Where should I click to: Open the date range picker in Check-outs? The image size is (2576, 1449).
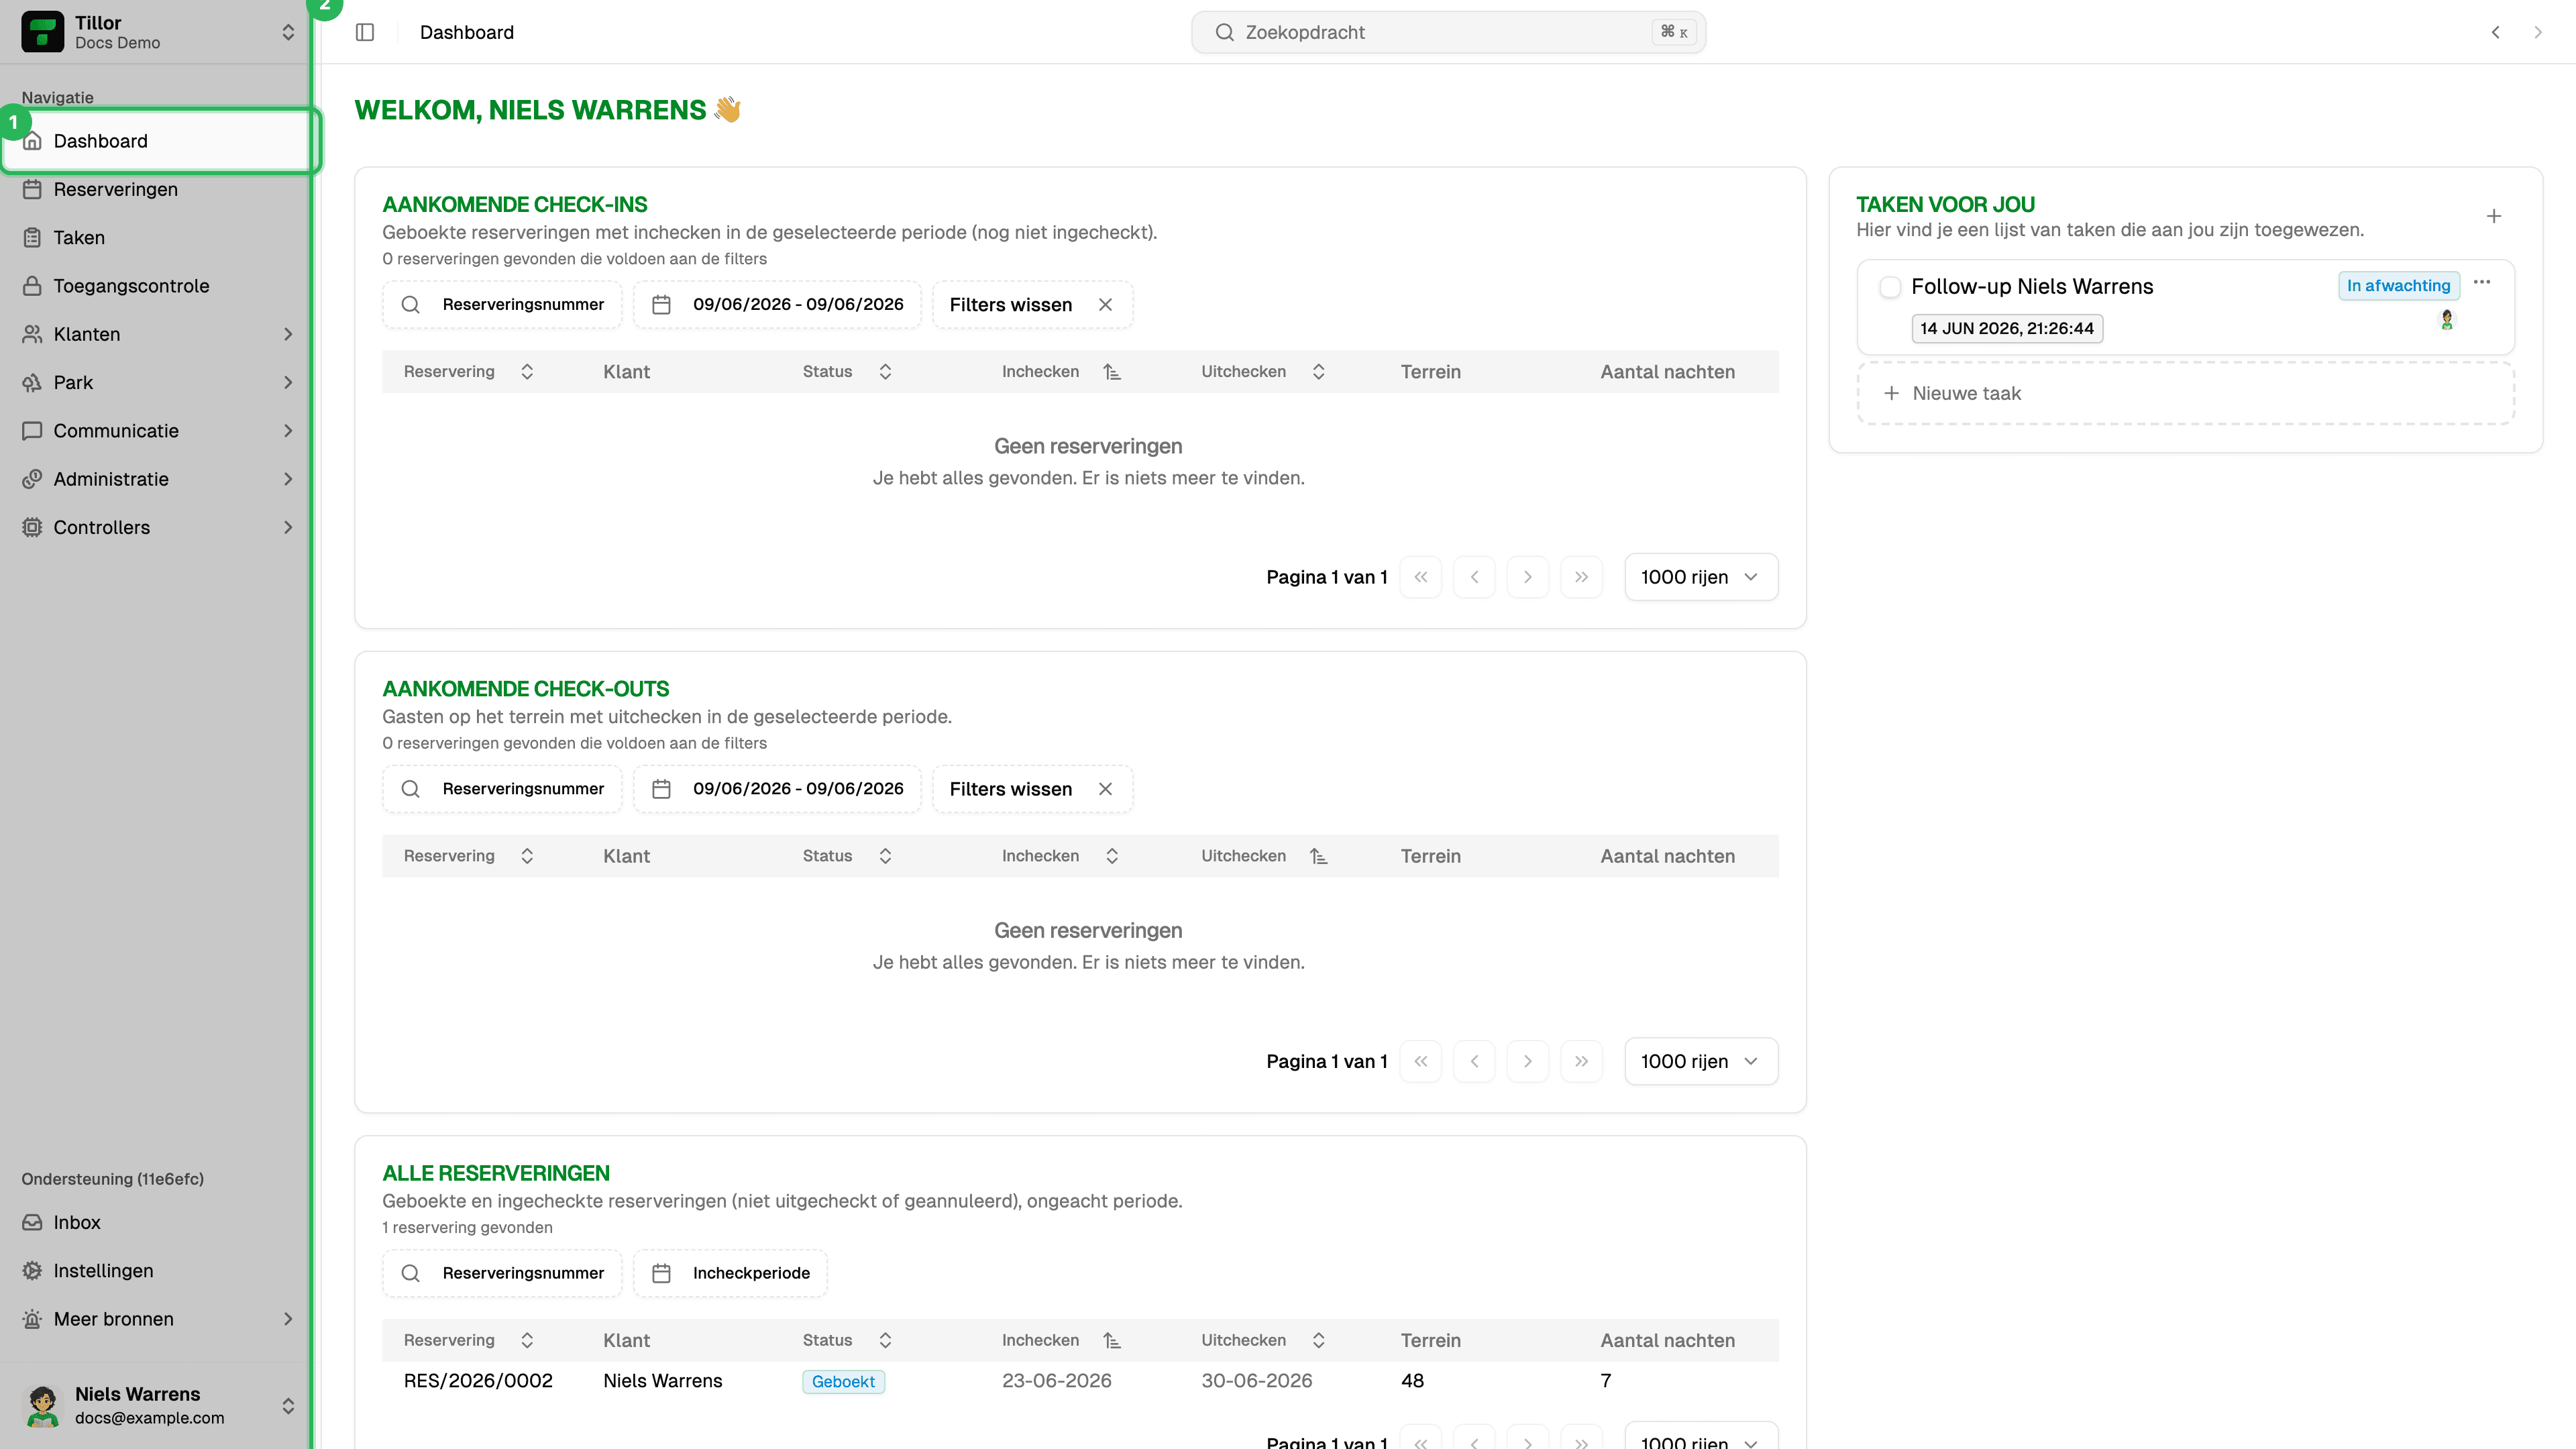777,789
